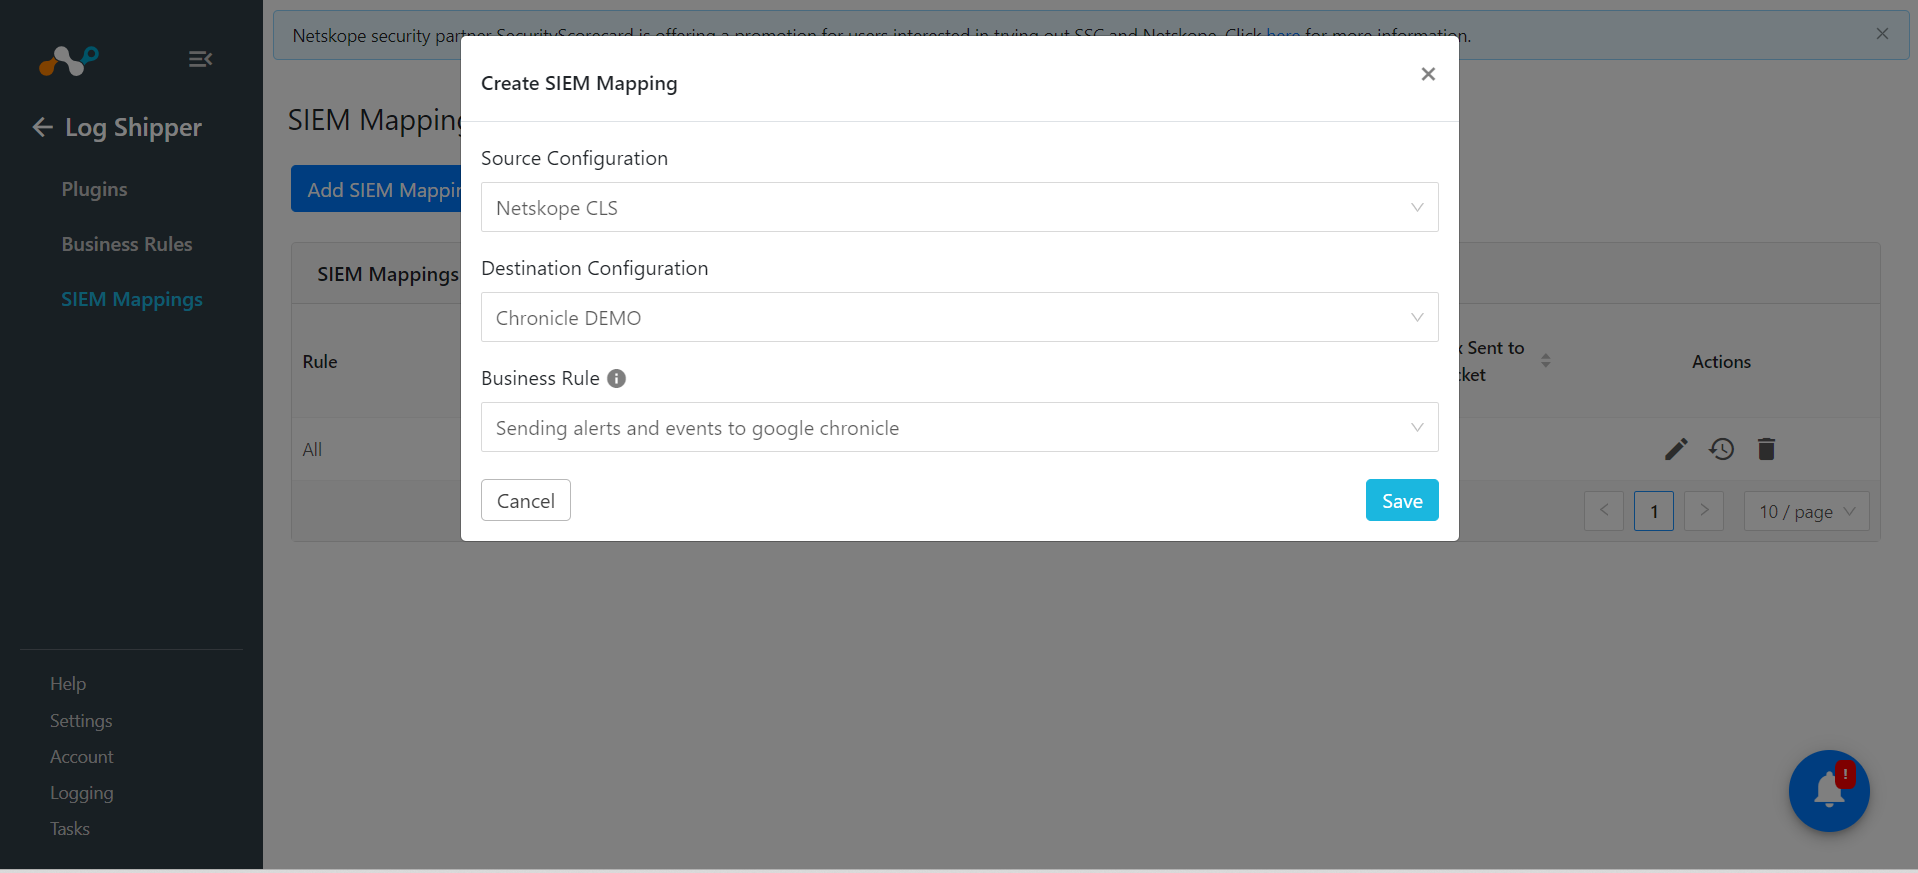Go to next page arrow
This screenshot has width=1918, height=873.
(1704, 511)
